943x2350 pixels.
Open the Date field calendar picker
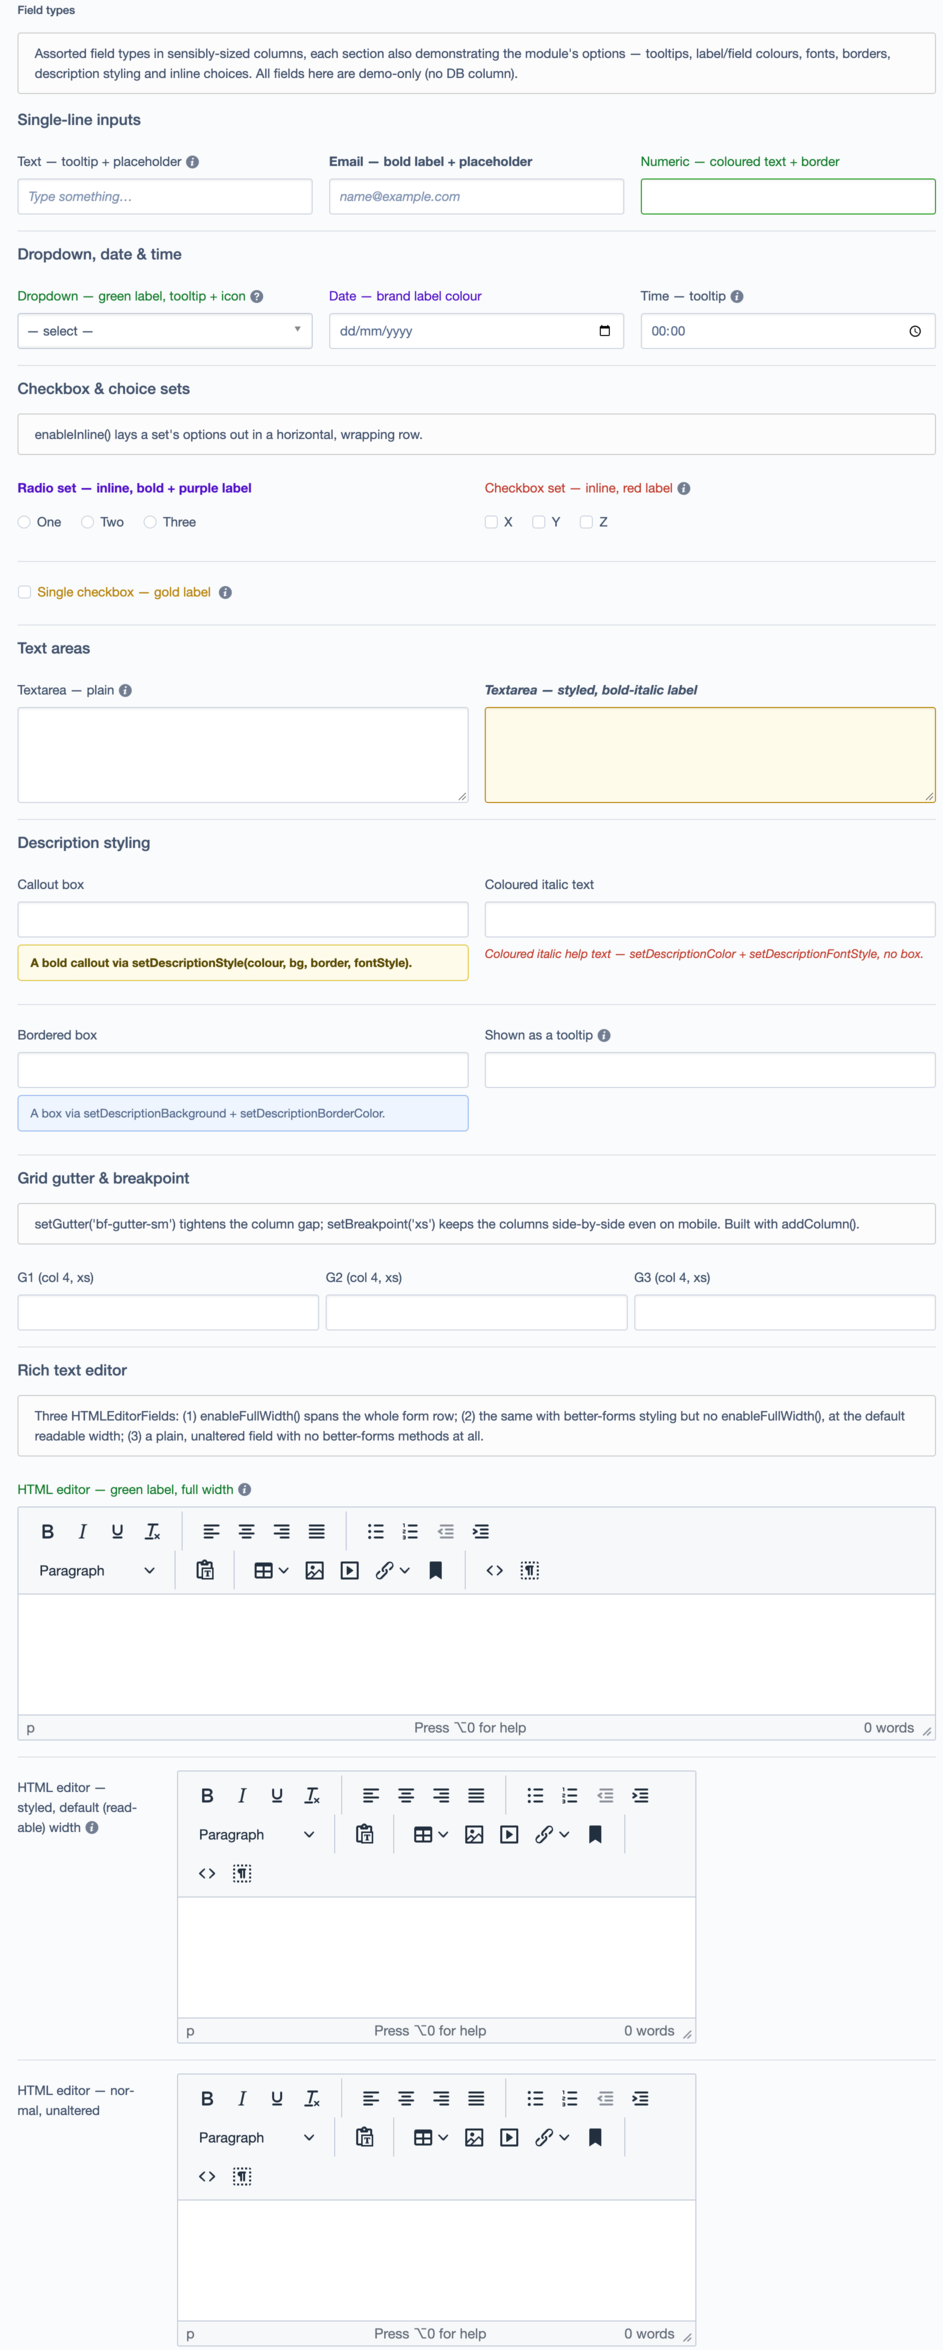604,331
